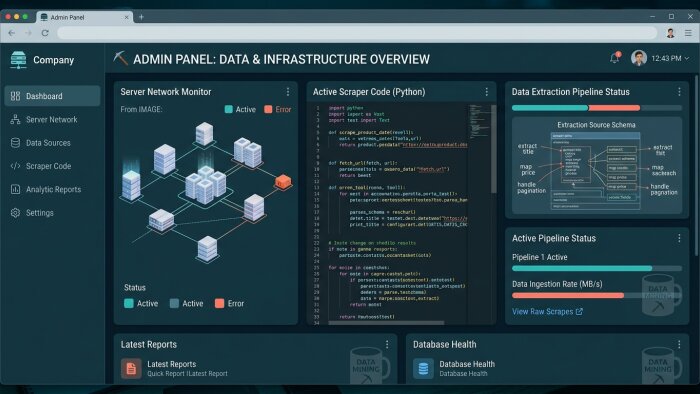Click the browser address bar
The width and height of the screenshot is (700, 394).
(357, 33)
